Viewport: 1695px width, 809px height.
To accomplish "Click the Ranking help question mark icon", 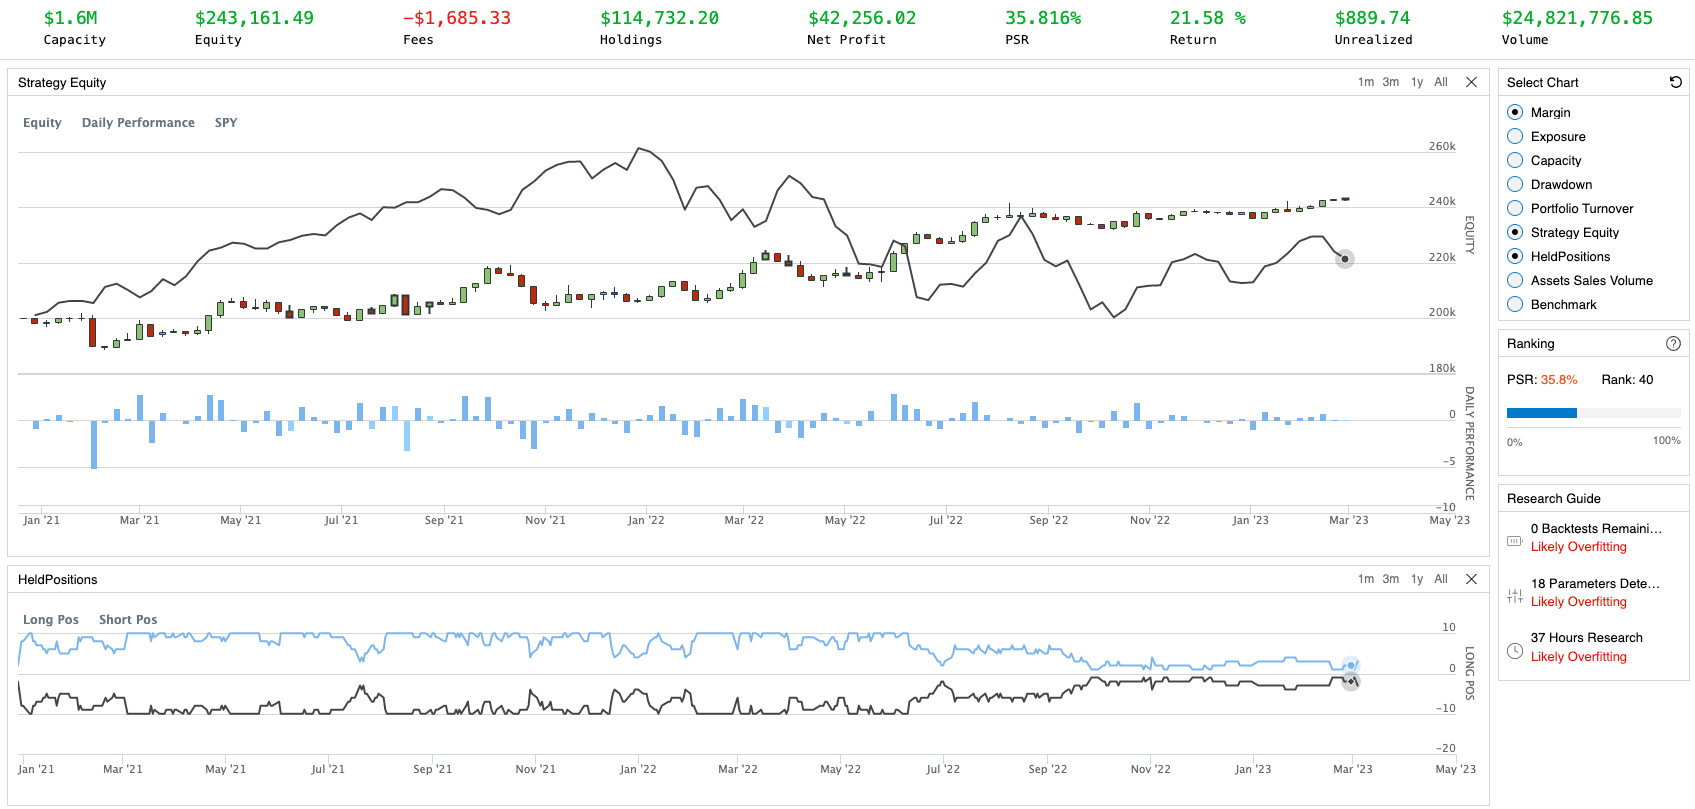I will [1673, 343].
